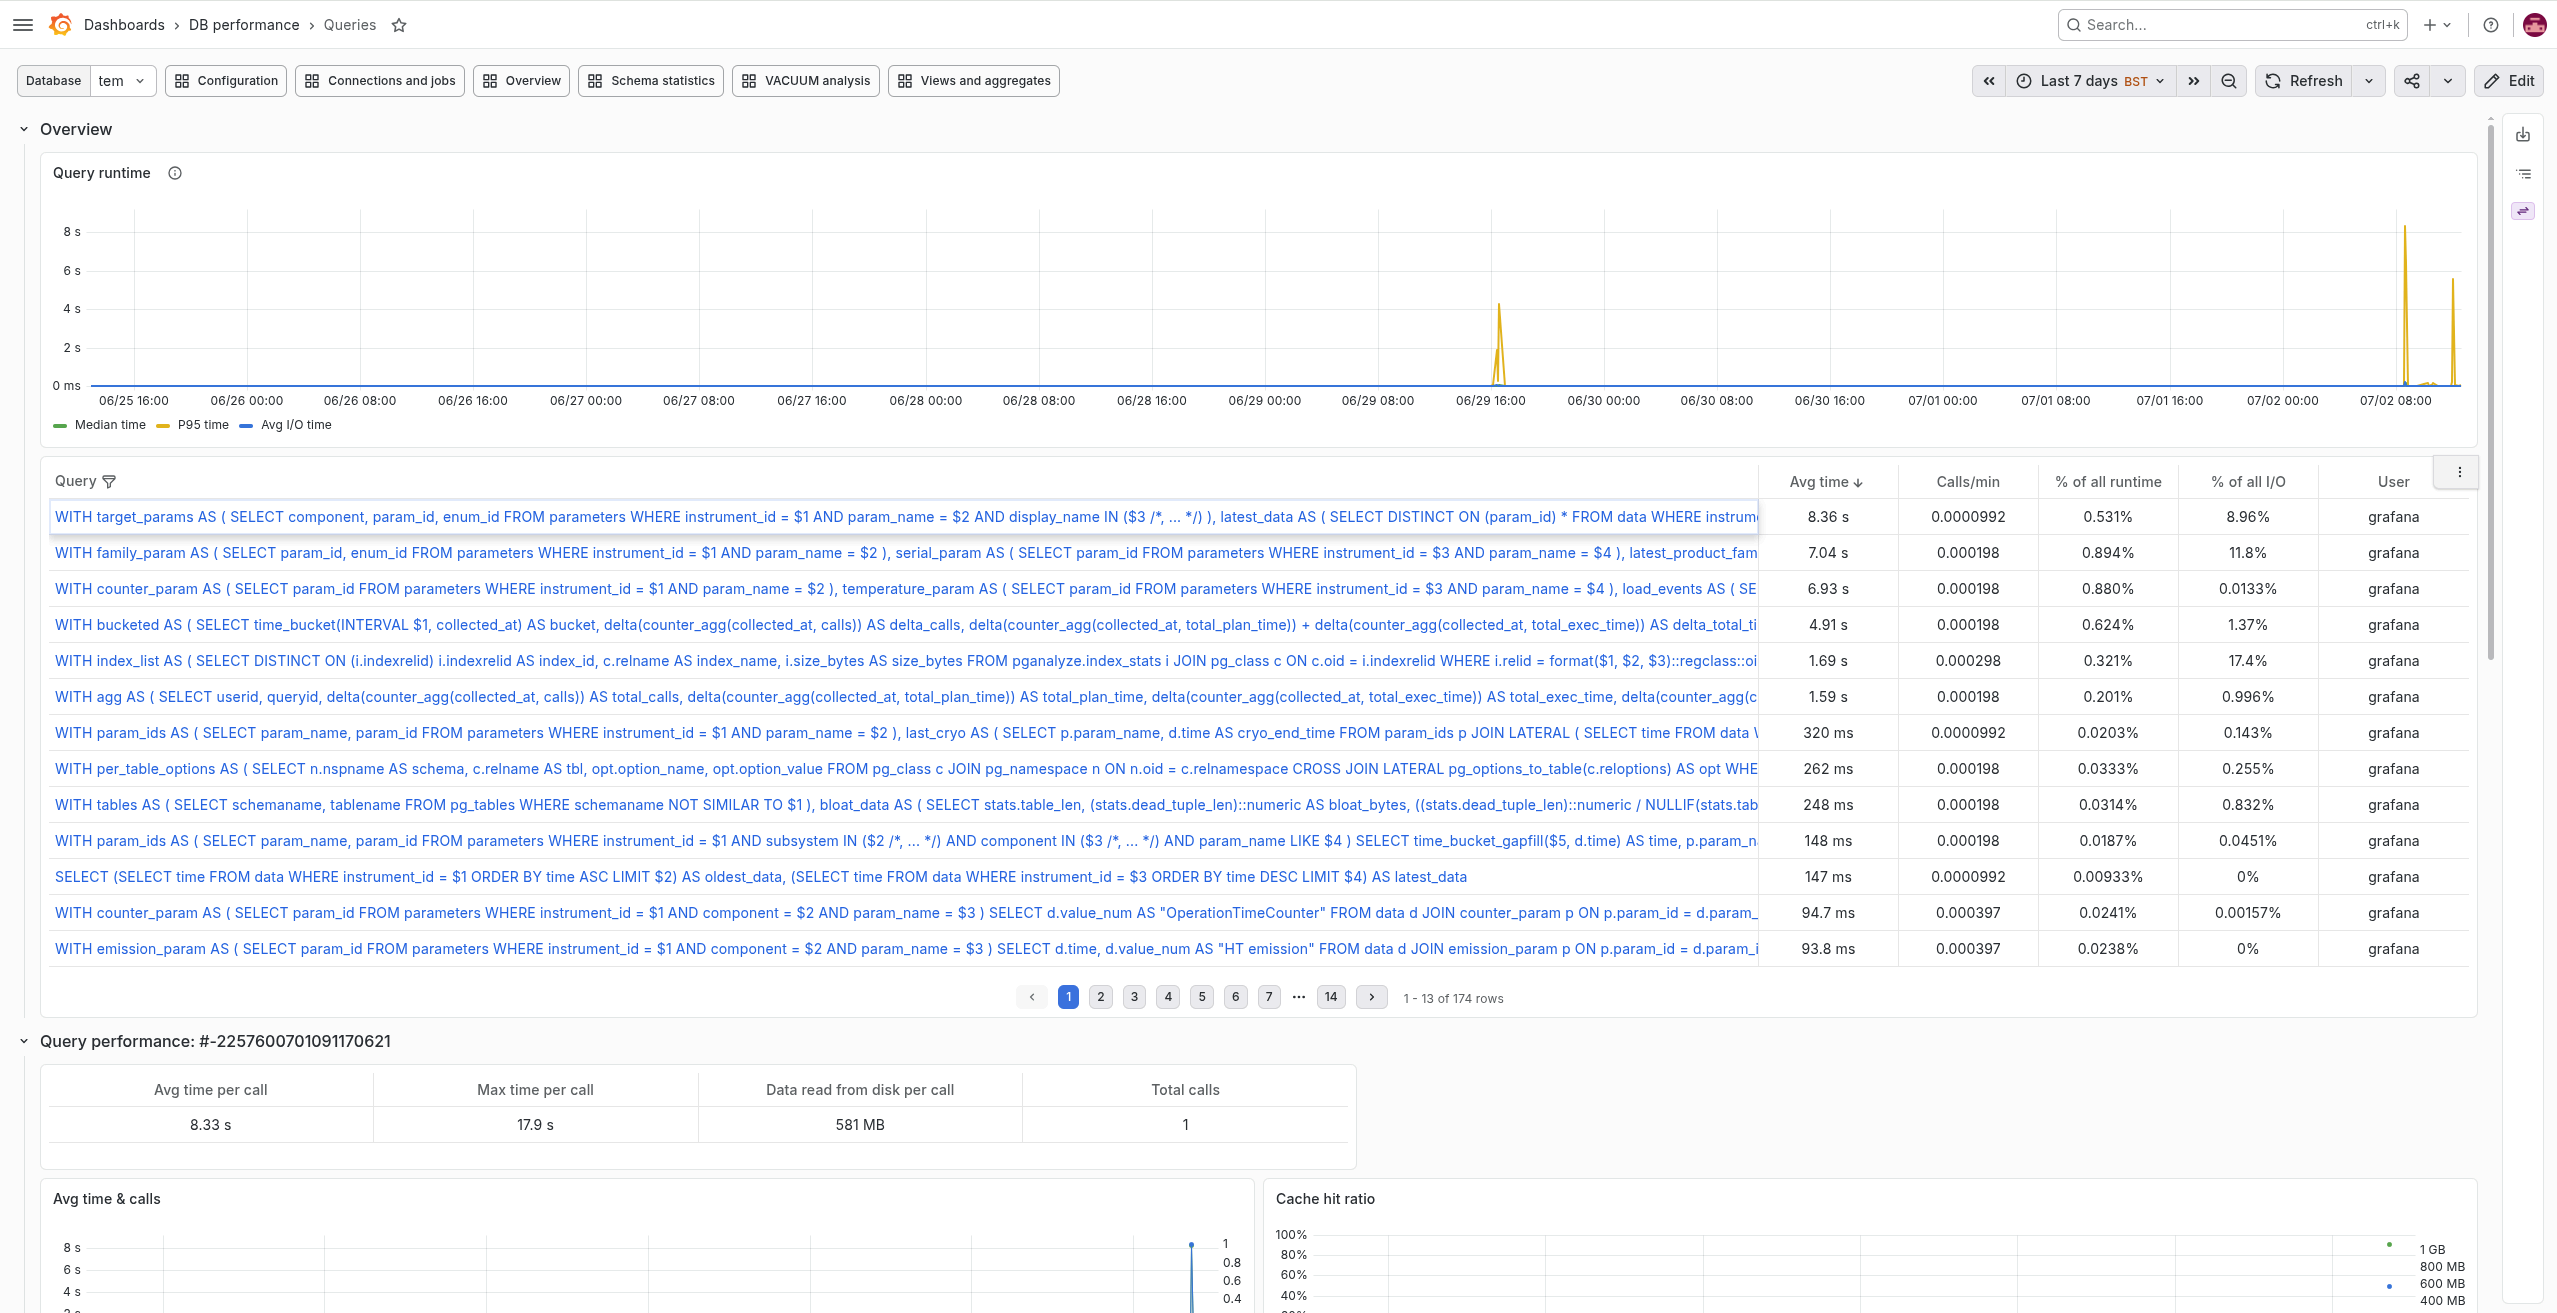Viewport: 2557px width, 1313px height.
Task: Click the plus add-new icon
Action: 2437,25
